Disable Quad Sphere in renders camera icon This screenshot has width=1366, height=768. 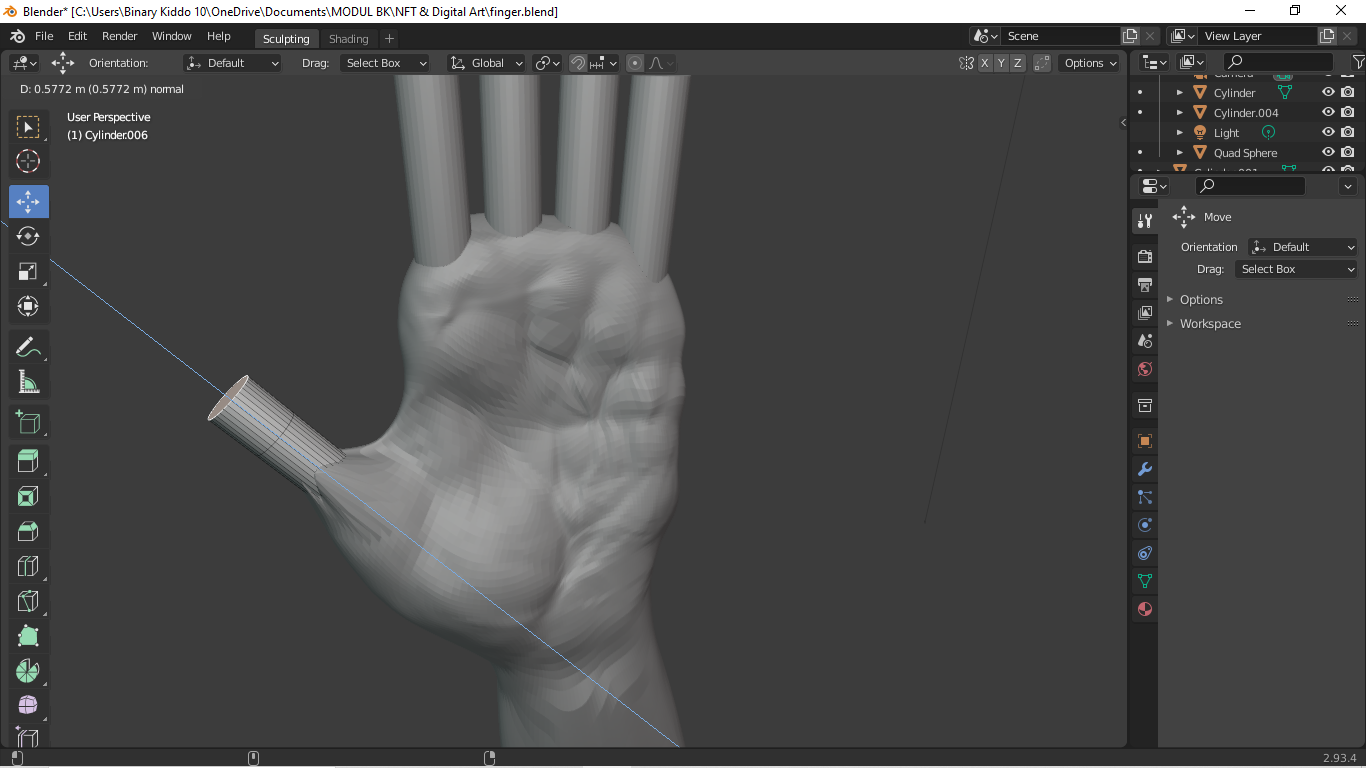point(1348,152)
